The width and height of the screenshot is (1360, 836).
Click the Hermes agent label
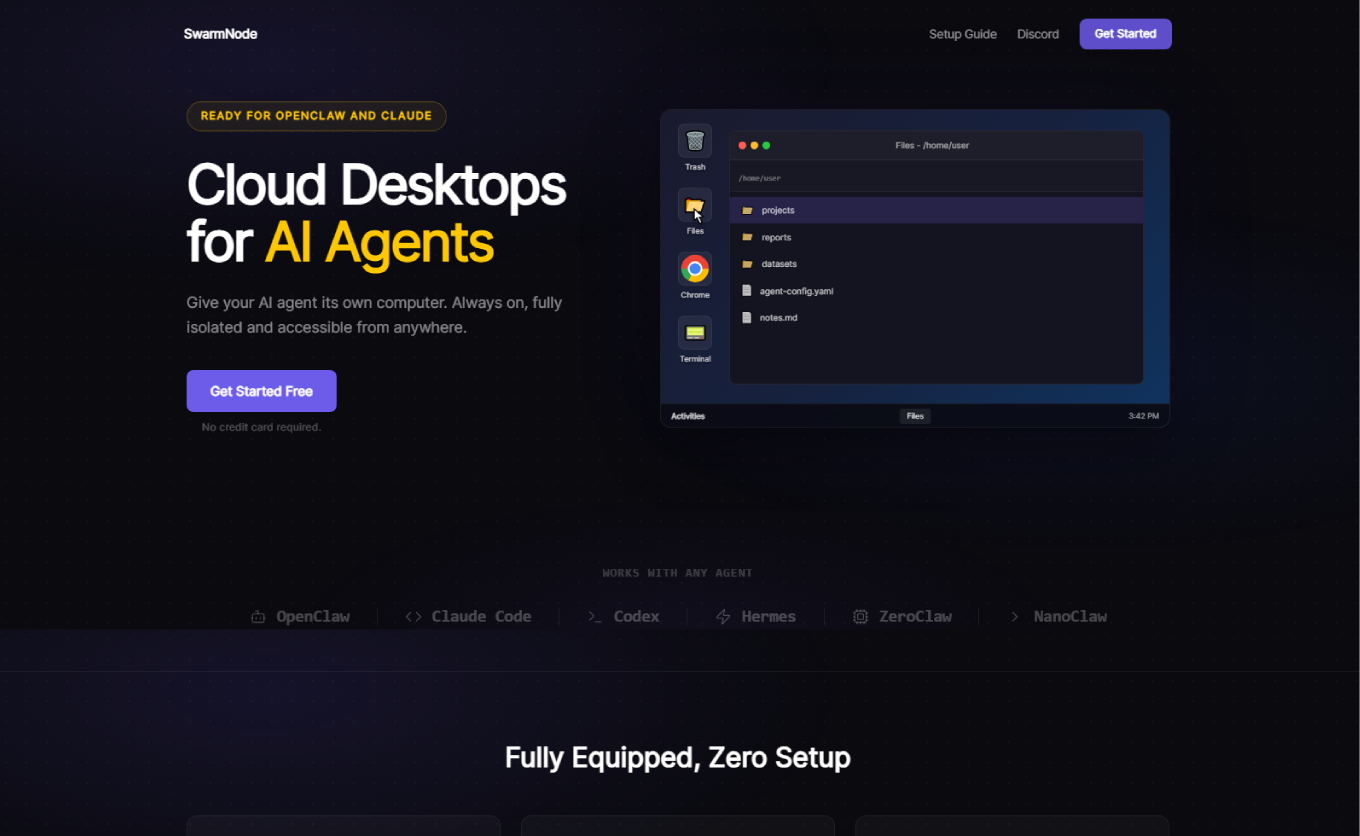[x=769, y=617]
